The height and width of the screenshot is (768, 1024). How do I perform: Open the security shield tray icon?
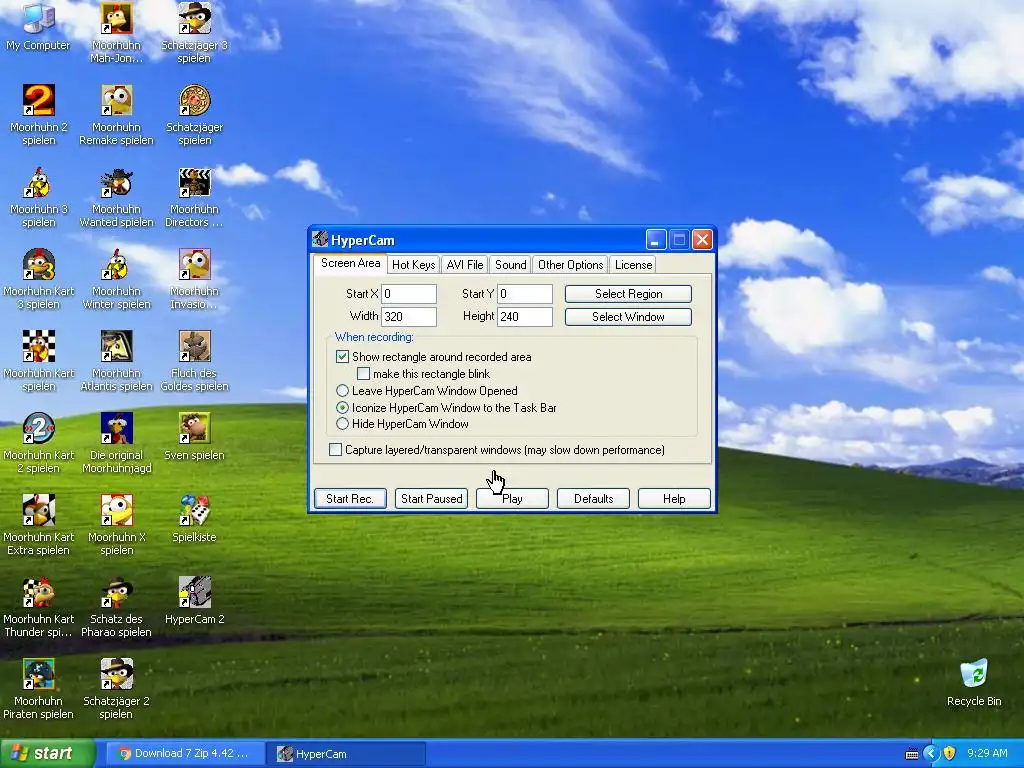coord(950,754)
